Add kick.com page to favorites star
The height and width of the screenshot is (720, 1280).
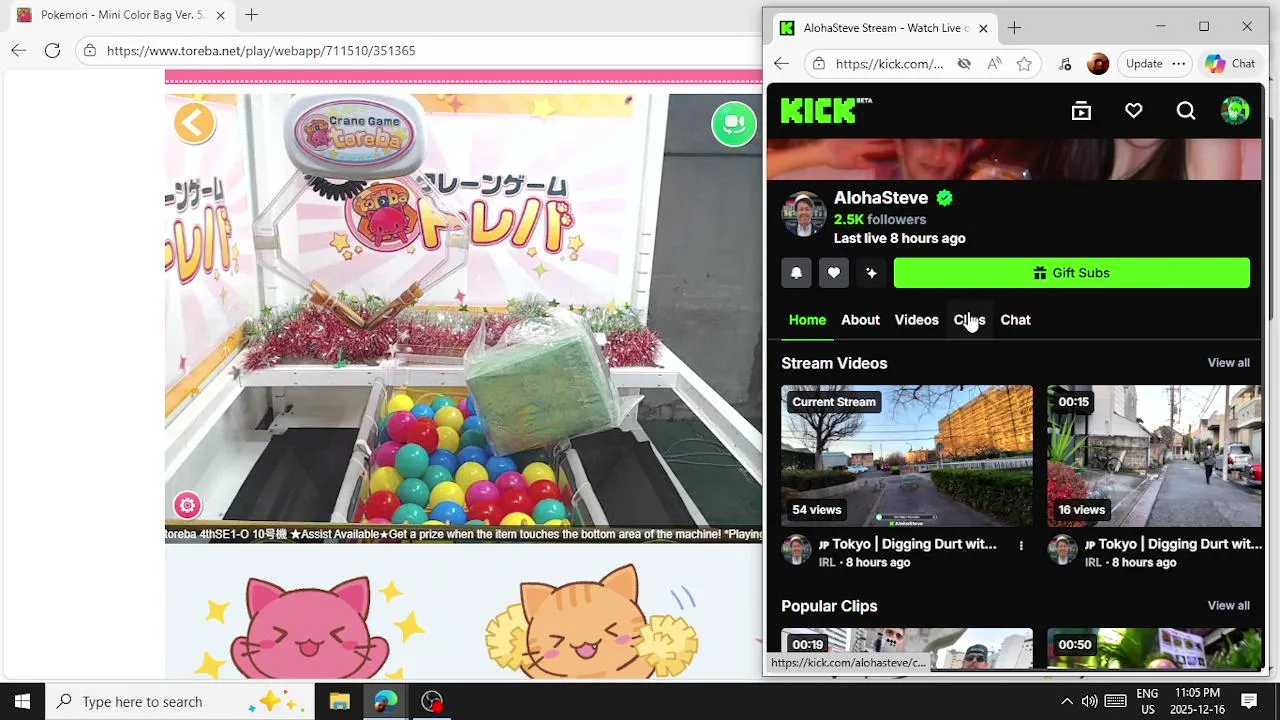pos(1024,63)
